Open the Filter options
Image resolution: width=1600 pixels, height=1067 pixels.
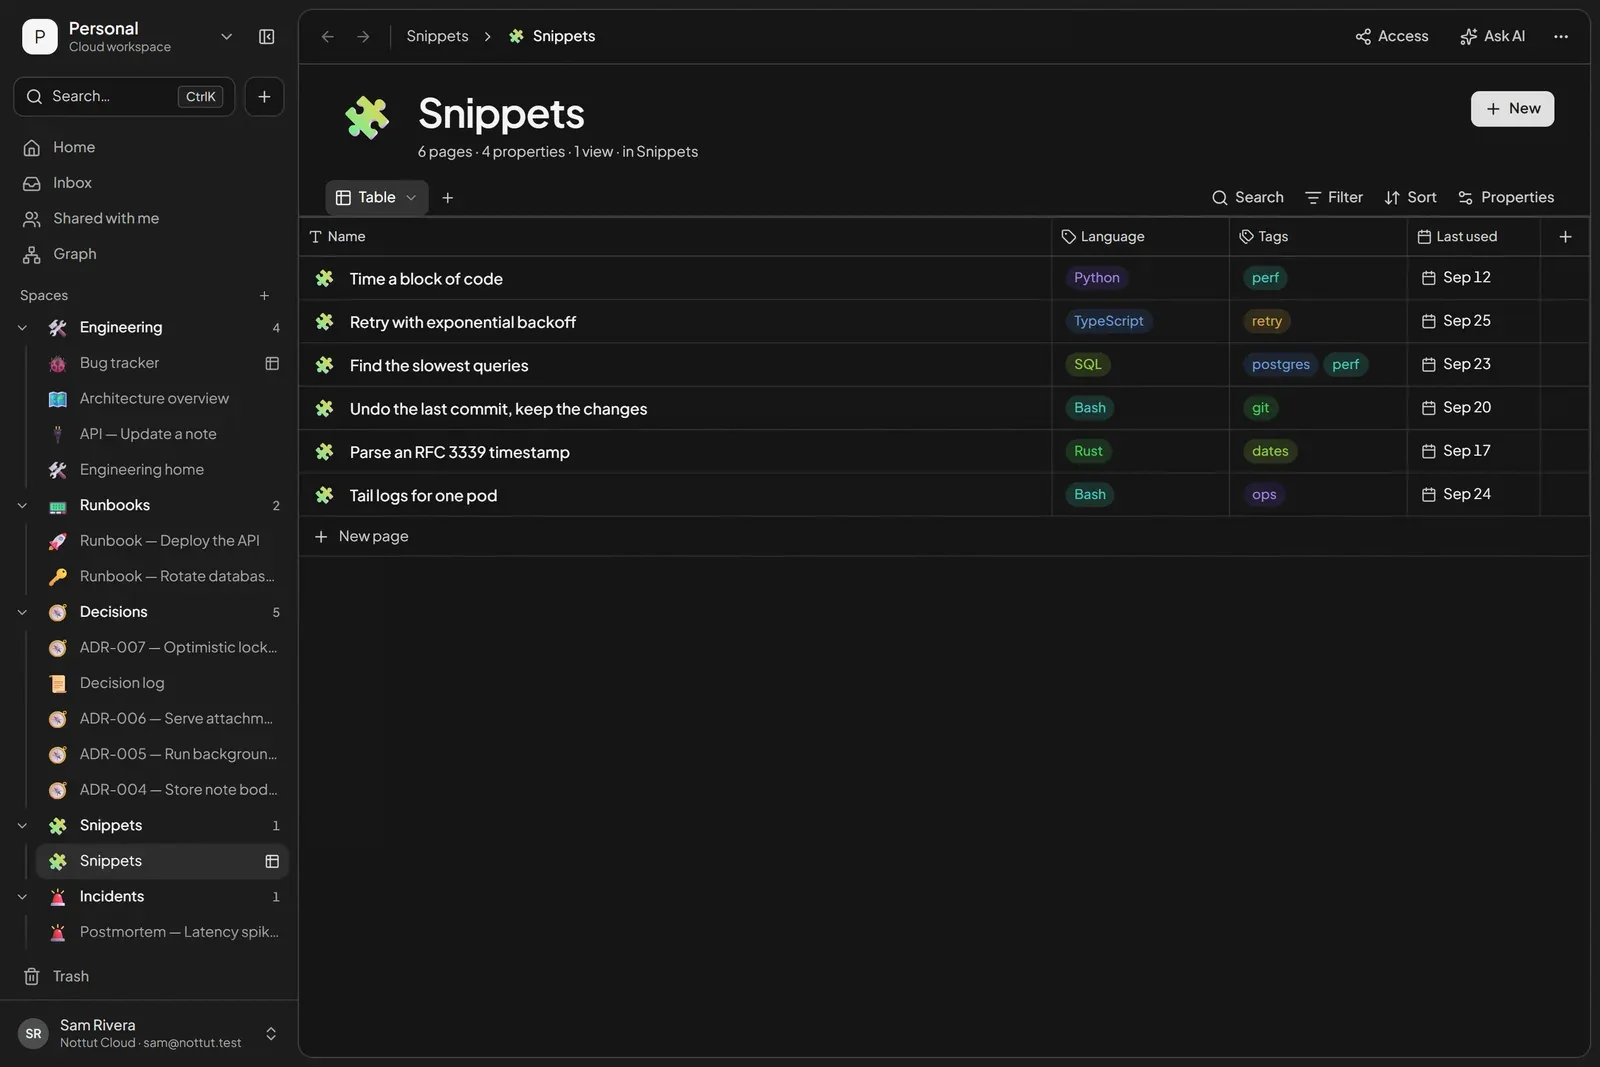pos(1334,198)
